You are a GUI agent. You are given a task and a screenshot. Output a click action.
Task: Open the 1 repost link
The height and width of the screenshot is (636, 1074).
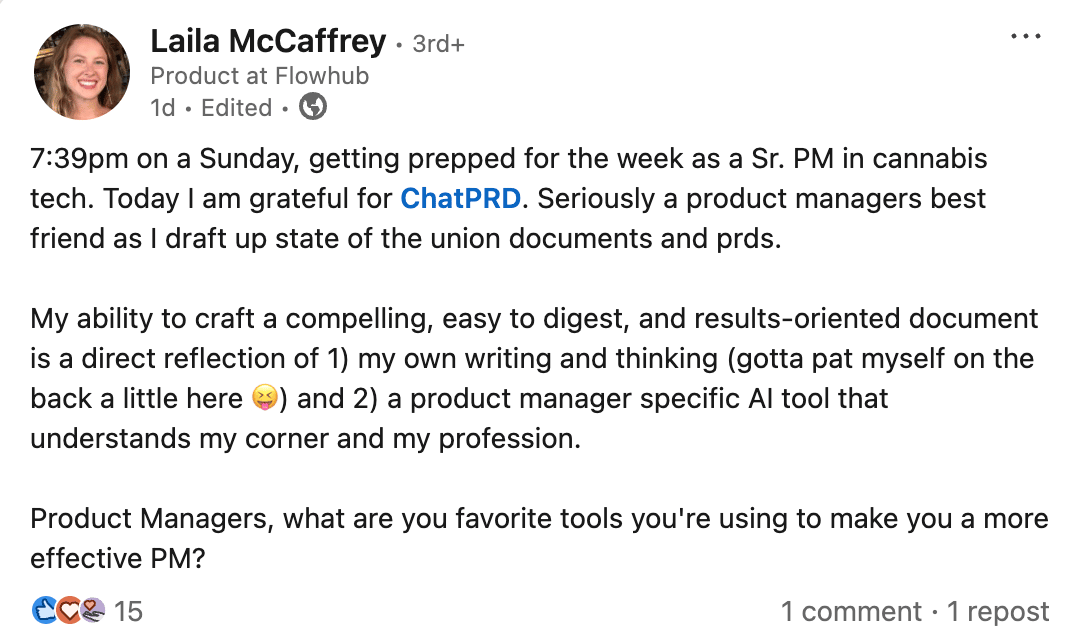coord(997,611)
